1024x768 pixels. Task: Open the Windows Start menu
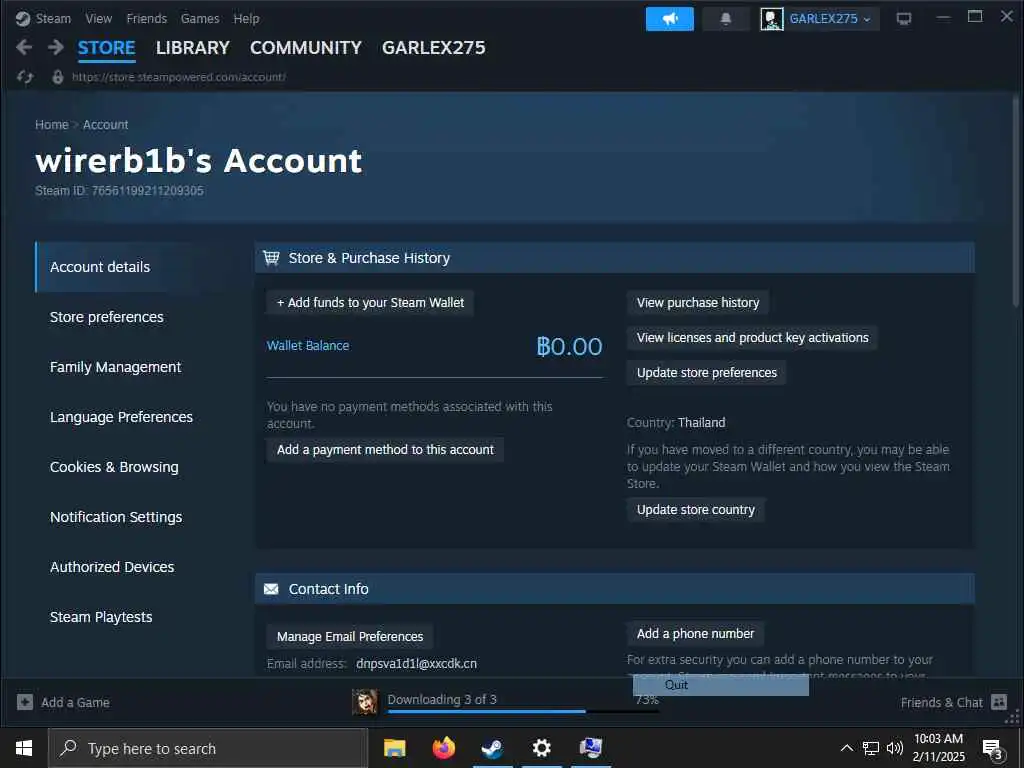(x=24, y=748)
